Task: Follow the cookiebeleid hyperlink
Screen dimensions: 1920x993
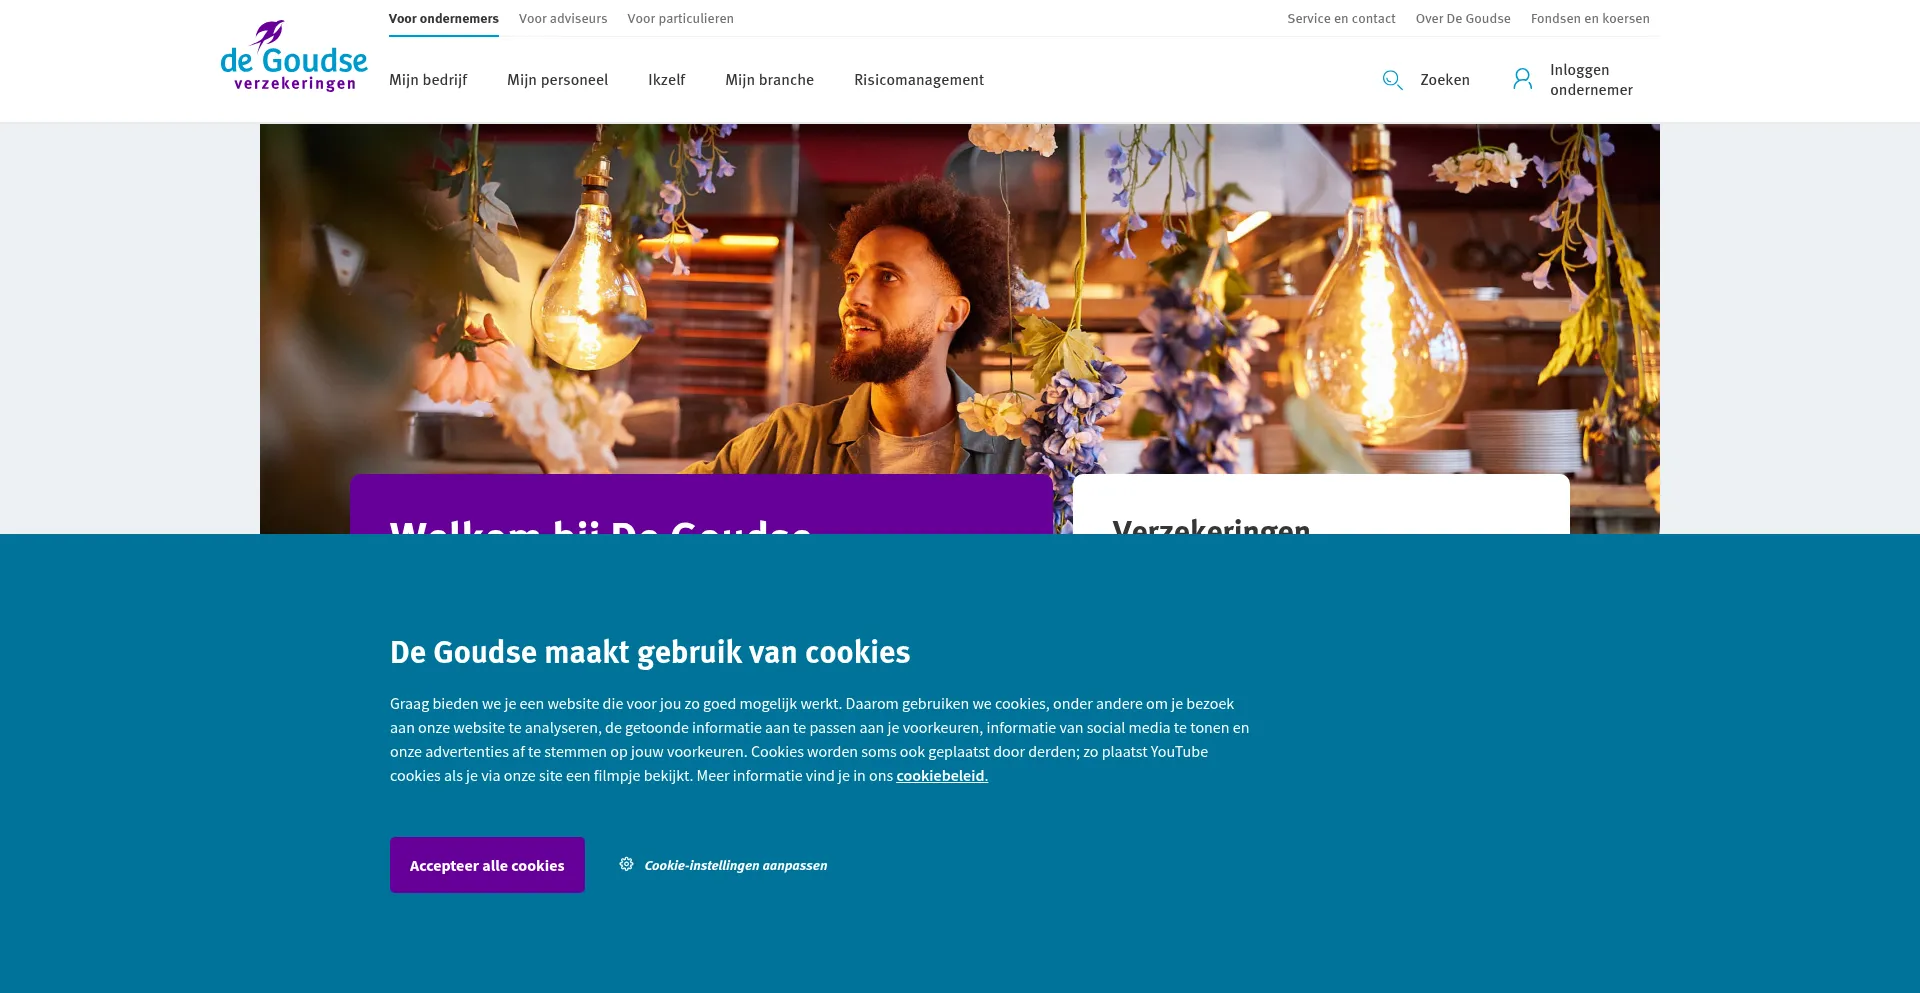Action: point(942,776)
